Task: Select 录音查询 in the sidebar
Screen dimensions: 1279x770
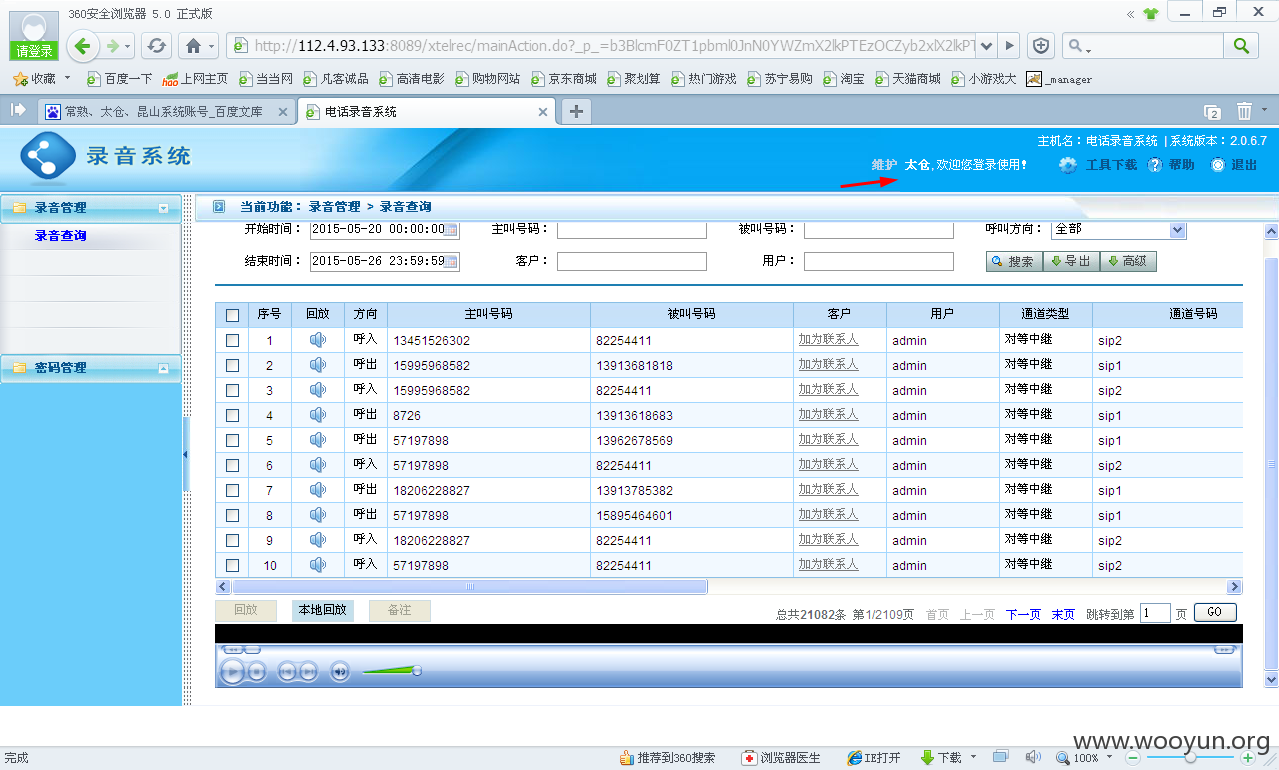Action: [x=61, y=236]
